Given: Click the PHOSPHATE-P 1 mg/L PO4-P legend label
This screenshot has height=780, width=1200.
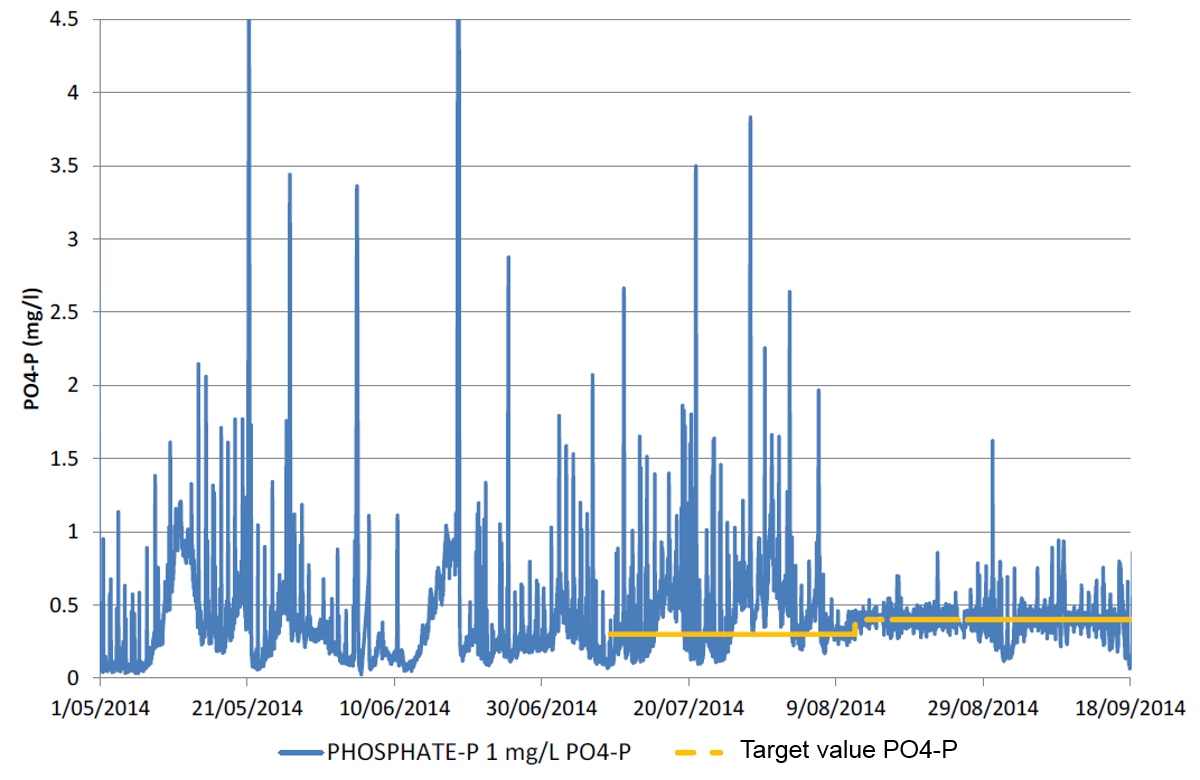Looking at the screenshot, I should pyautogui.click(x=479, y=750).
